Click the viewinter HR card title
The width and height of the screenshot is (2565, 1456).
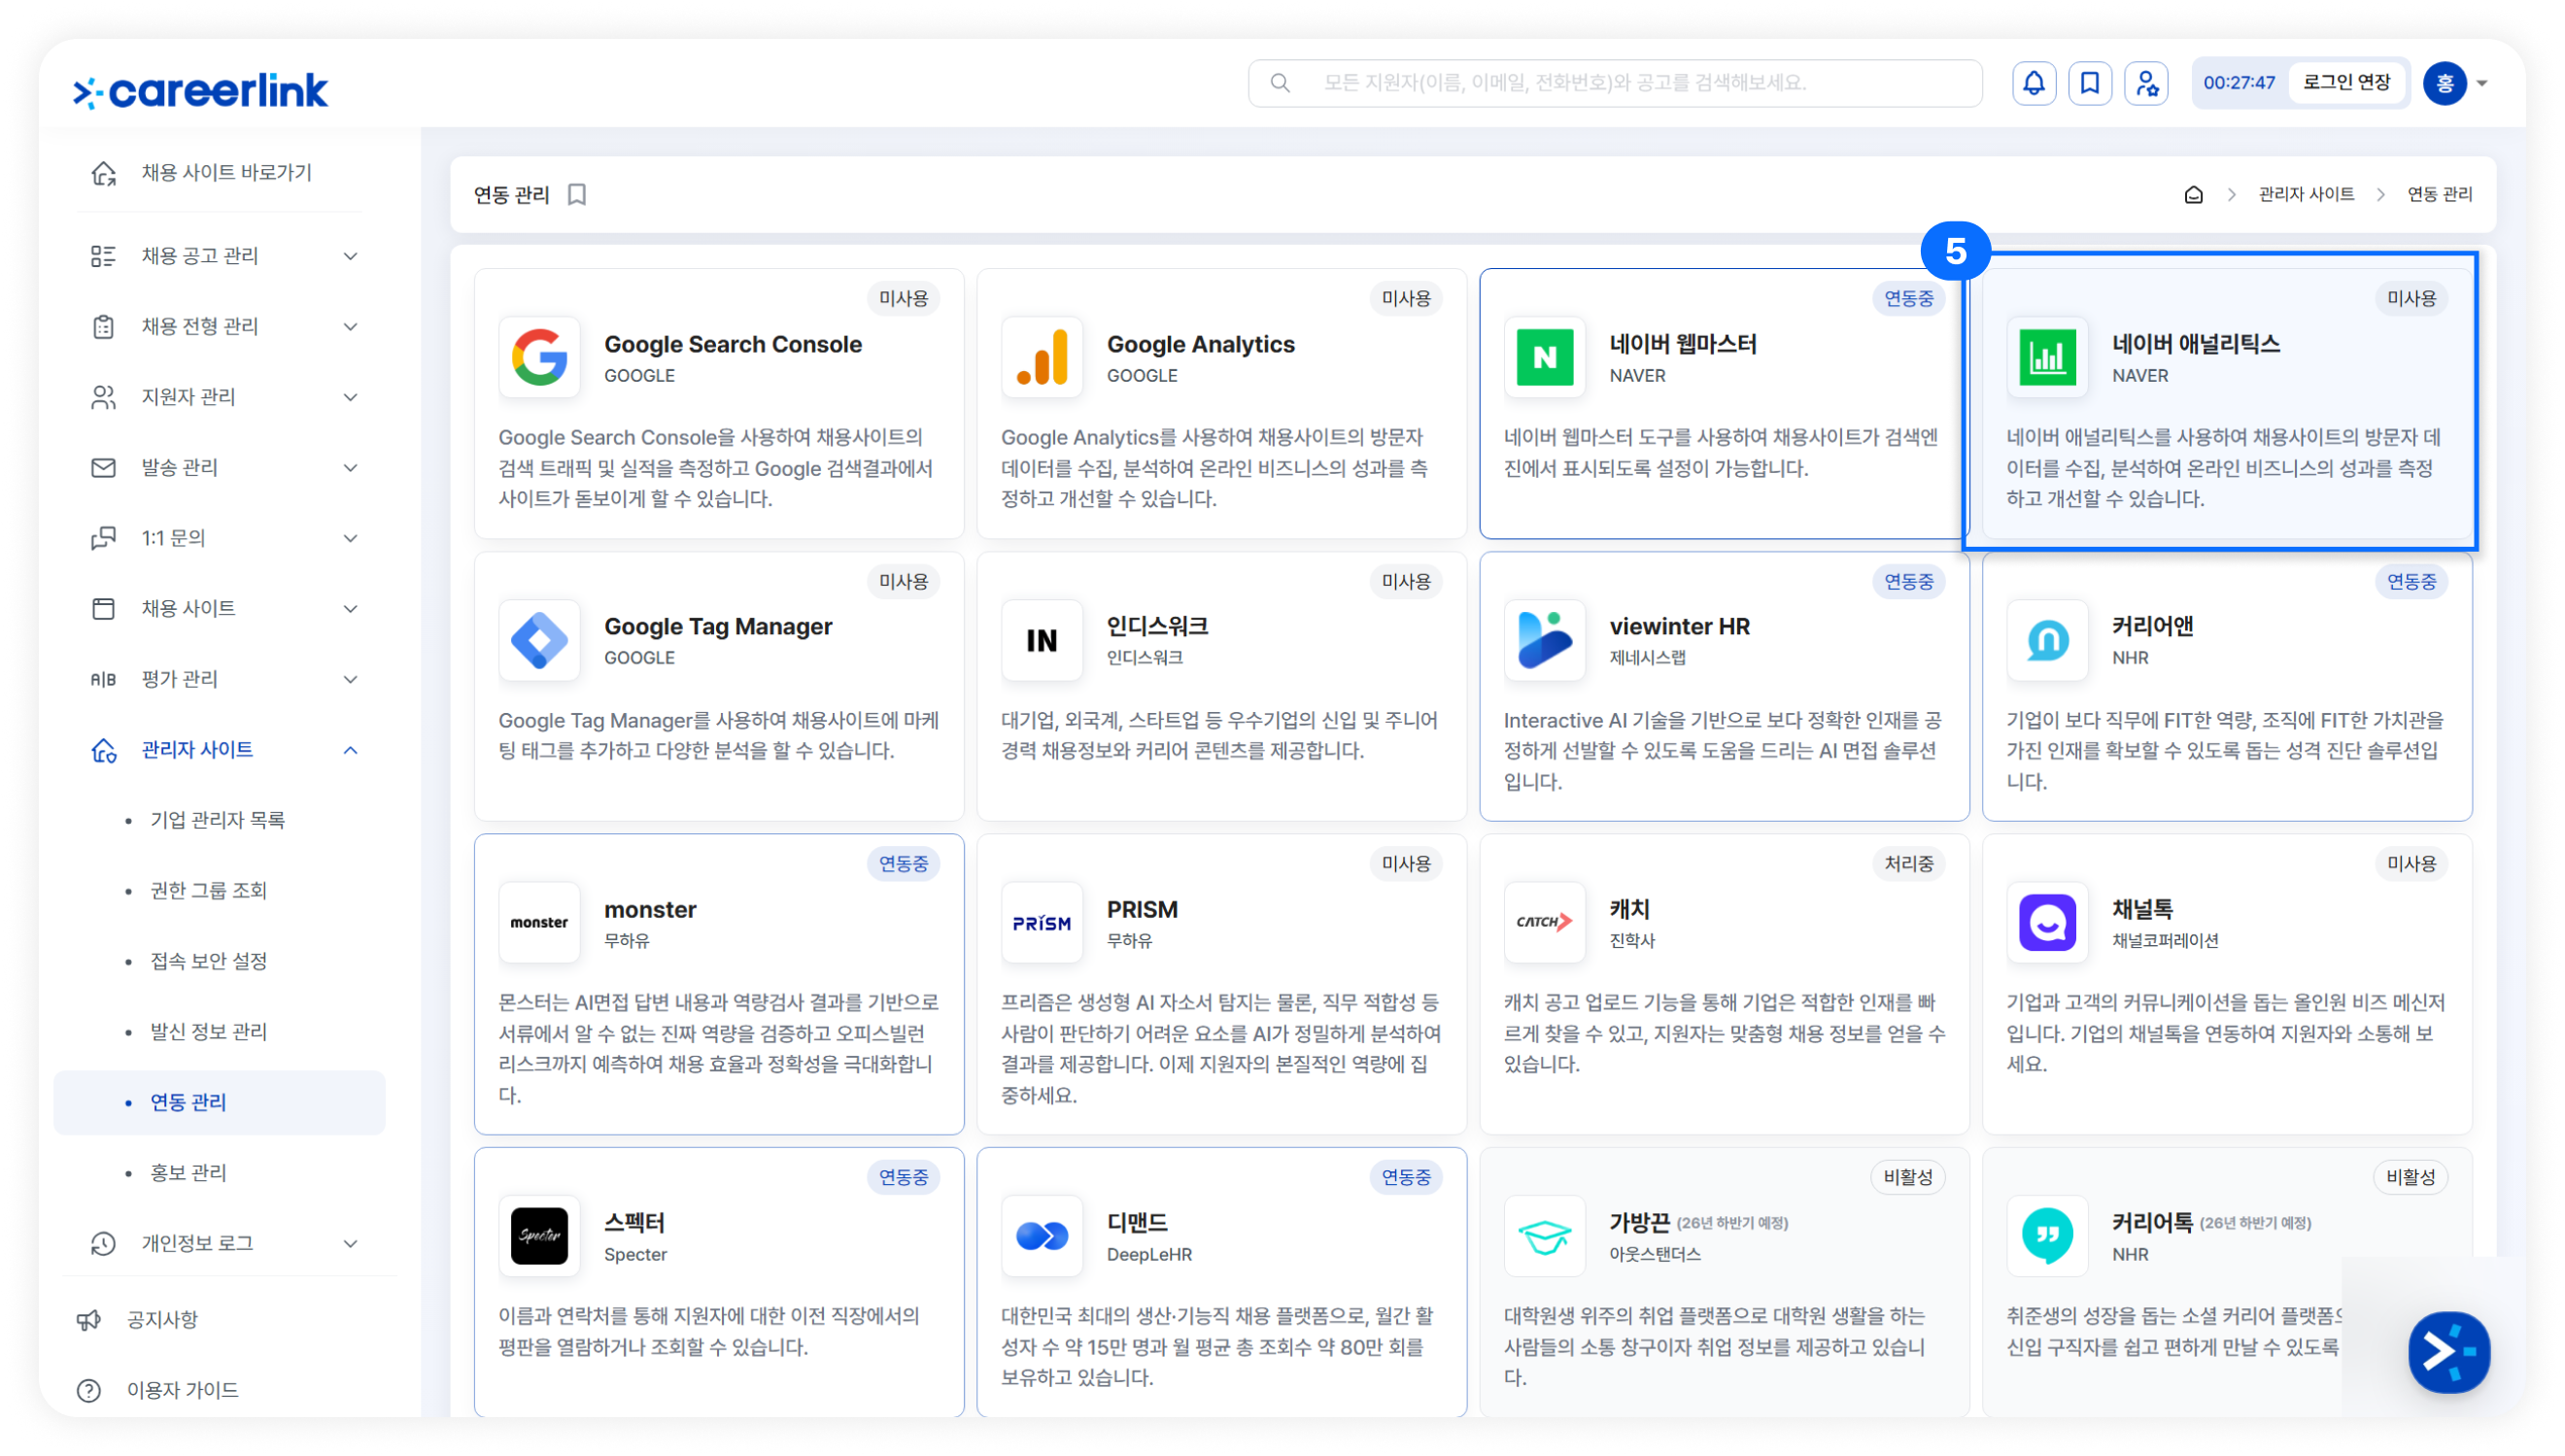[x=1679, y=627]
